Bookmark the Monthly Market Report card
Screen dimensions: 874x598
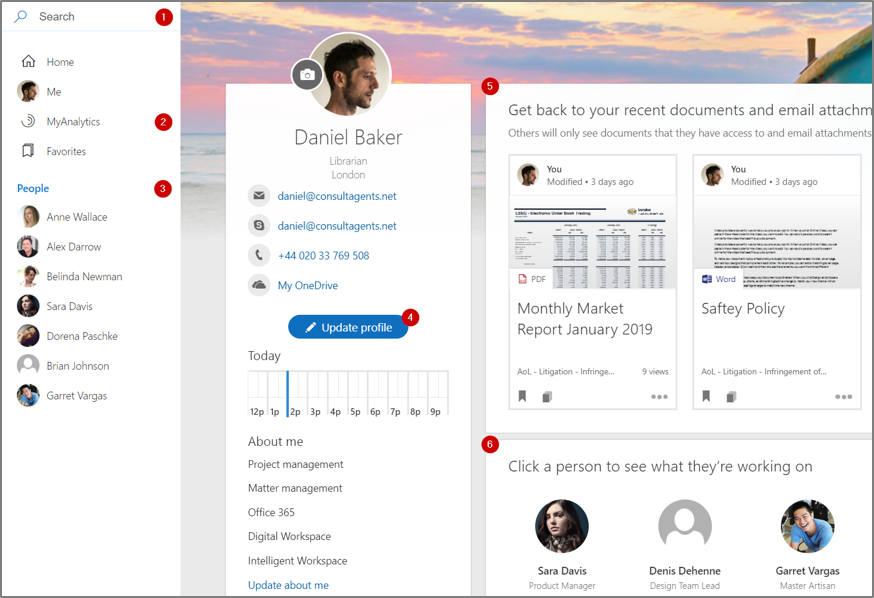click(x=523, y=397)
